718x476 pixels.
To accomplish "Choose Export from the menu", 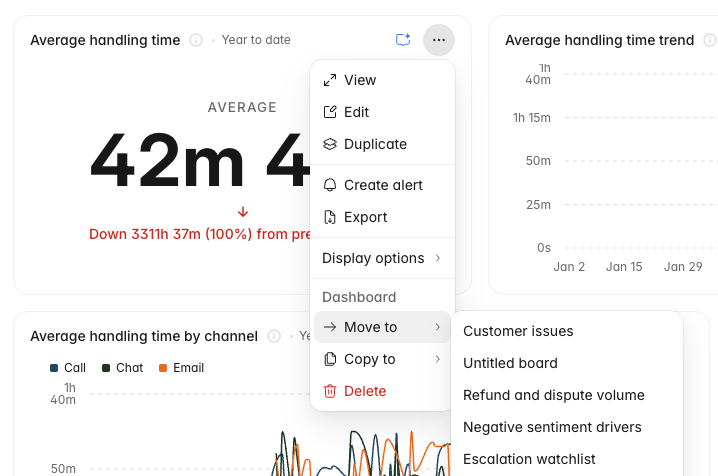I will [x=382, y=217].
